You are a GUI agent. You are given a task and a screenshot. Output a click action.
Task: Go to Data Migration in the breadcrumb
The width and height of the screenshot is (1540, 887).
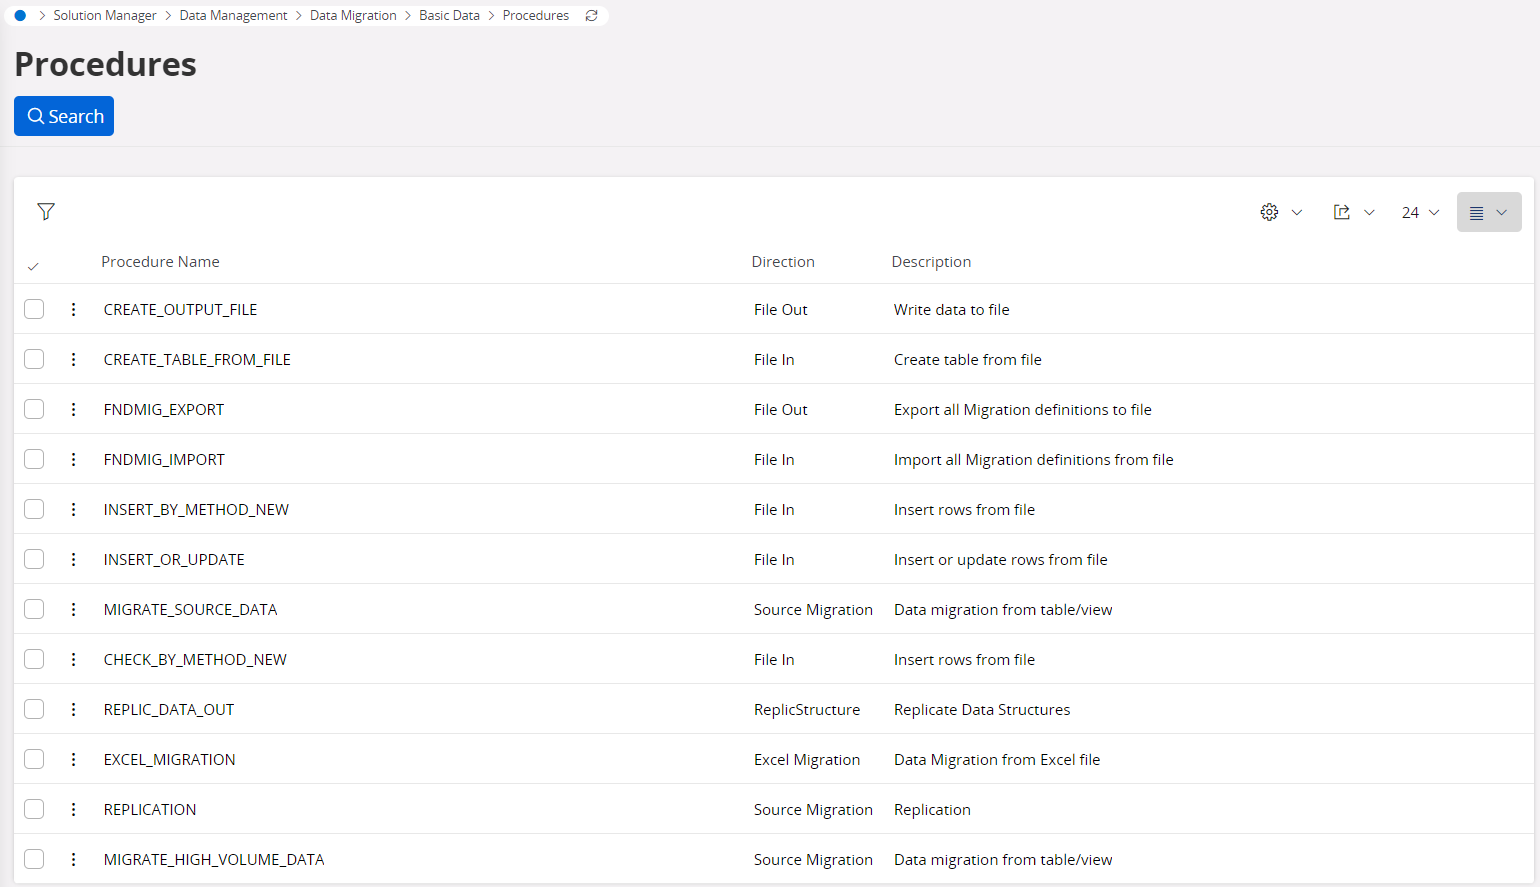tap(353, 16)
